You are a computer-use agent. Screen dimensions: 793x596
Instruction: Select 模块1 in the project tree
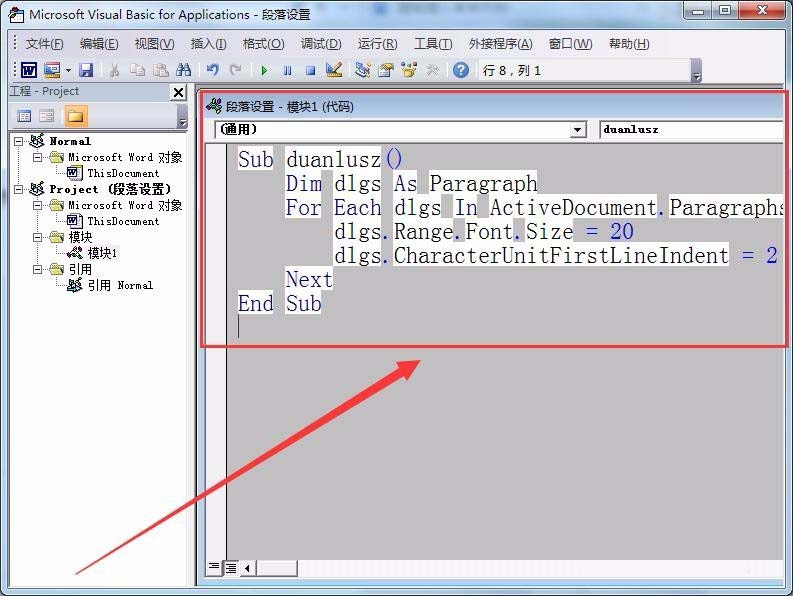click(x=102, y=253)
